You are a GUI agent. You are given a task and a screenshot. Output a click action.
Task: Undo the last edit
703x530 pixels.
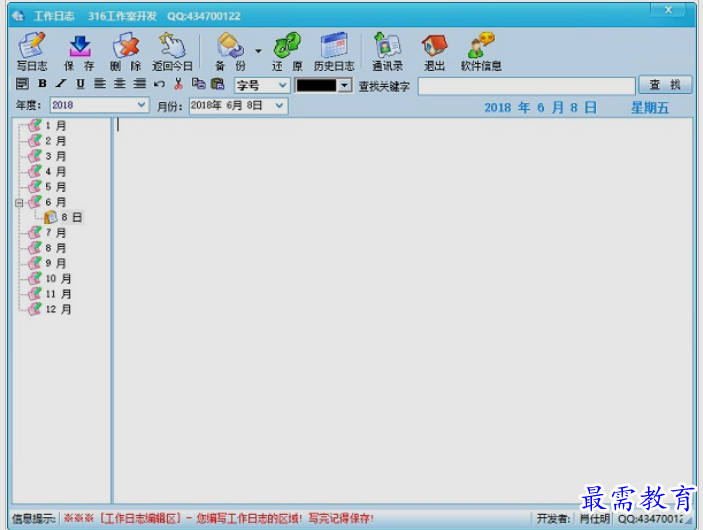pyautogui.click(x=159, y=83)
